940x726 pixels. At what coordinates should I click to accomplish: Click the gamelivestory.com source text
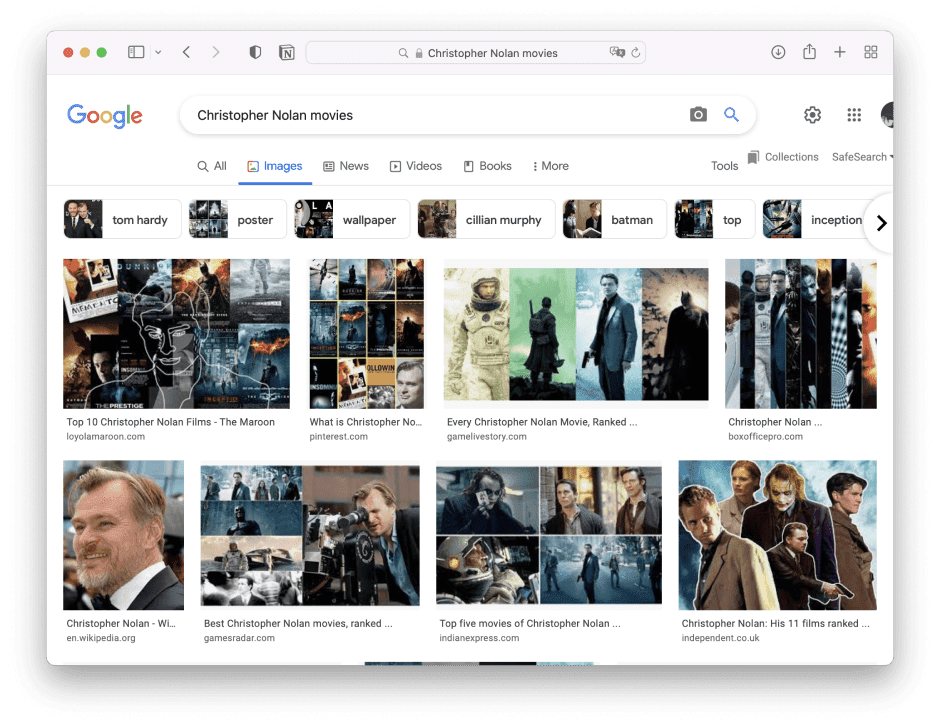pos(487,436)
